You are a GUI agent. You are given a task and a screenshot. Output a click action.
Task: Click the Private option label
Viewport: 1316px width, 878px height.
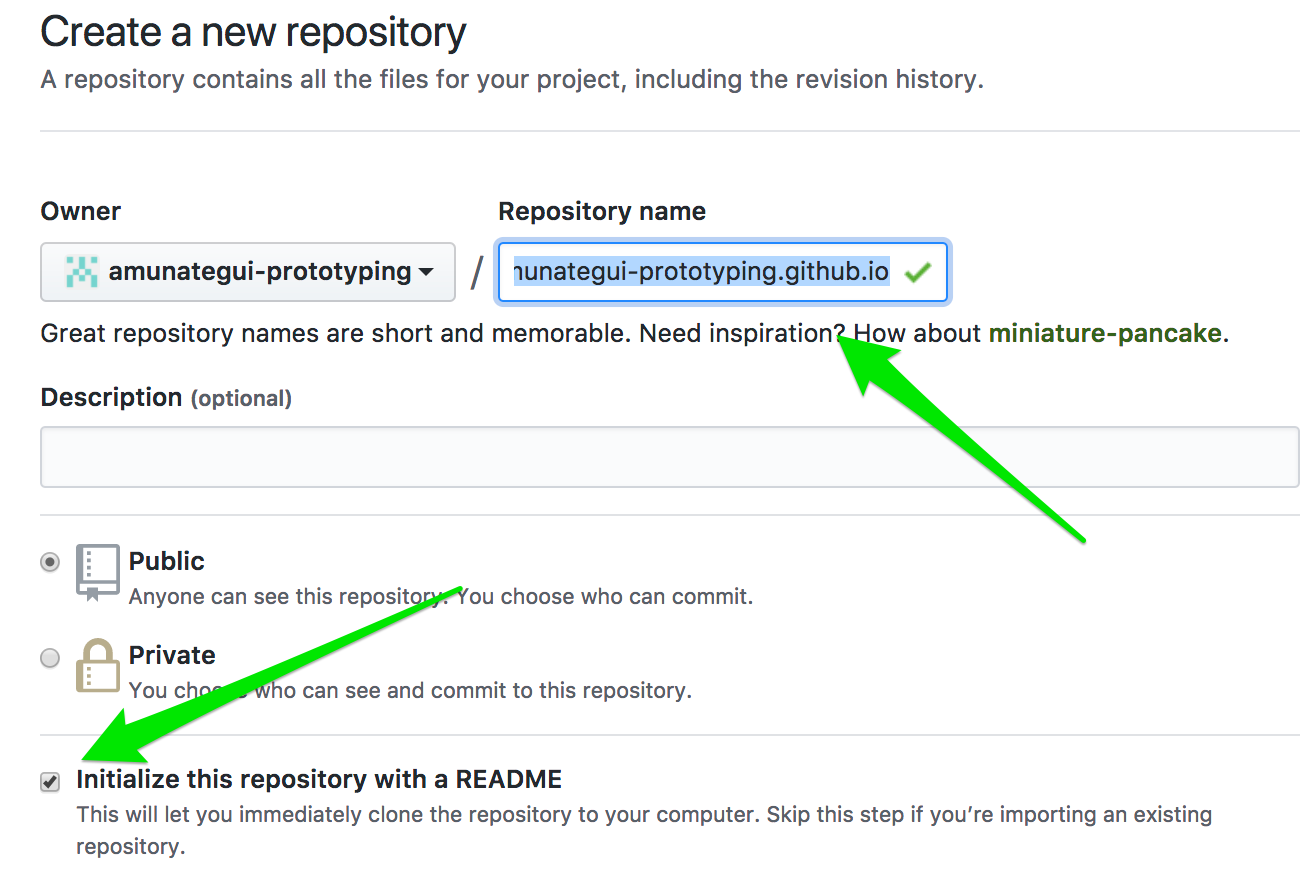[172, 655]
